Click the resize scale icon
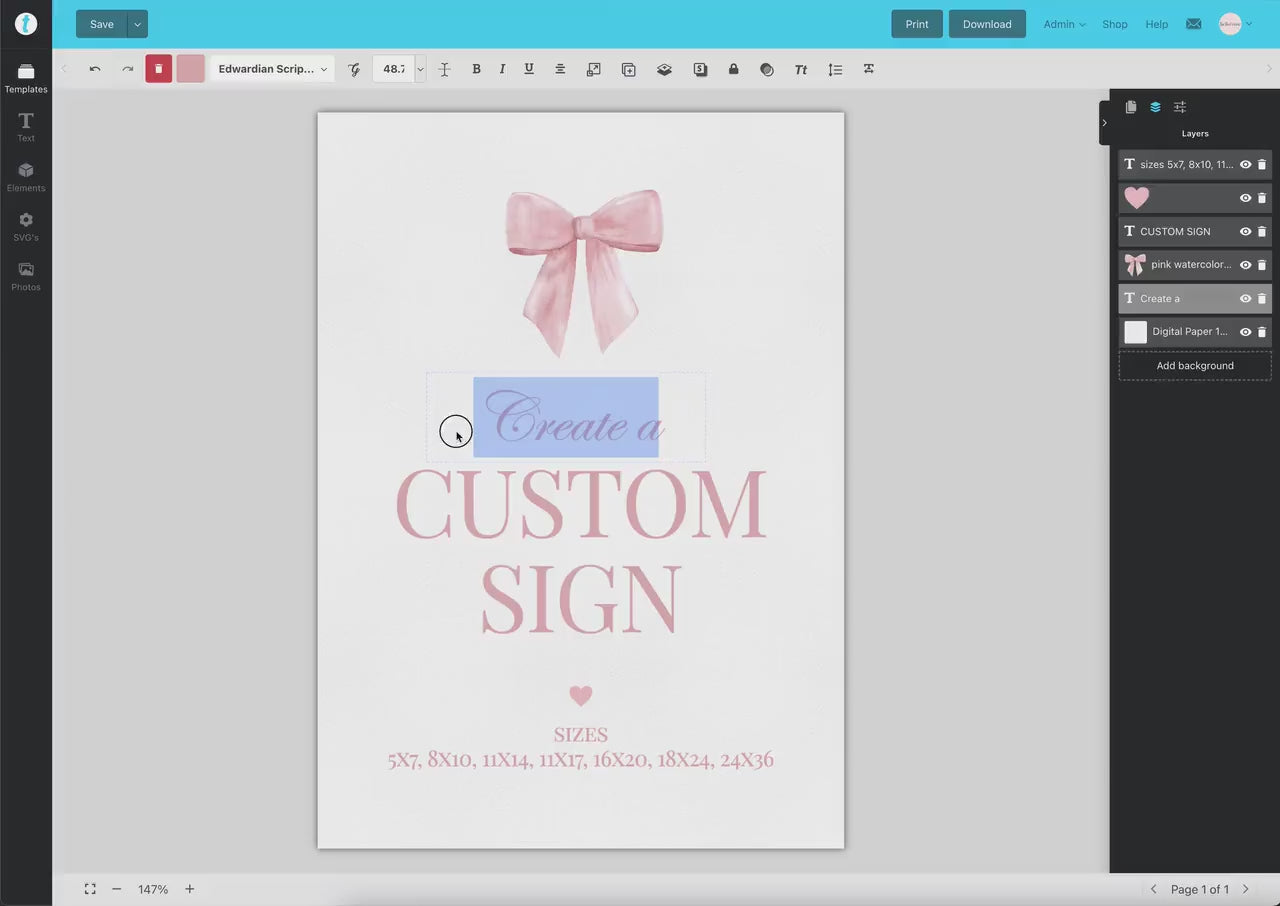Image resolution: width=1280 pixels, height=906 pixels. tap(594, 69)
